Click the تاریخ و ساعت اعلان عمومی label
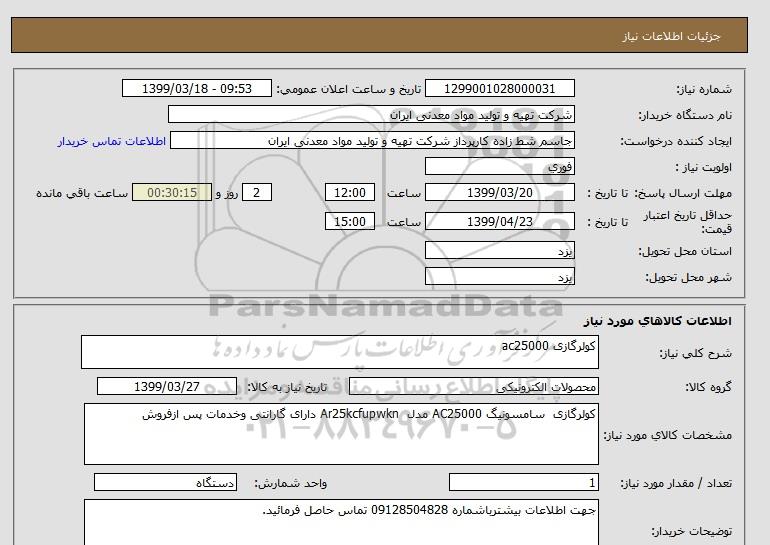The height and width of the screenshot is (545, 770). pyautogui.click(x=349, y=89)
